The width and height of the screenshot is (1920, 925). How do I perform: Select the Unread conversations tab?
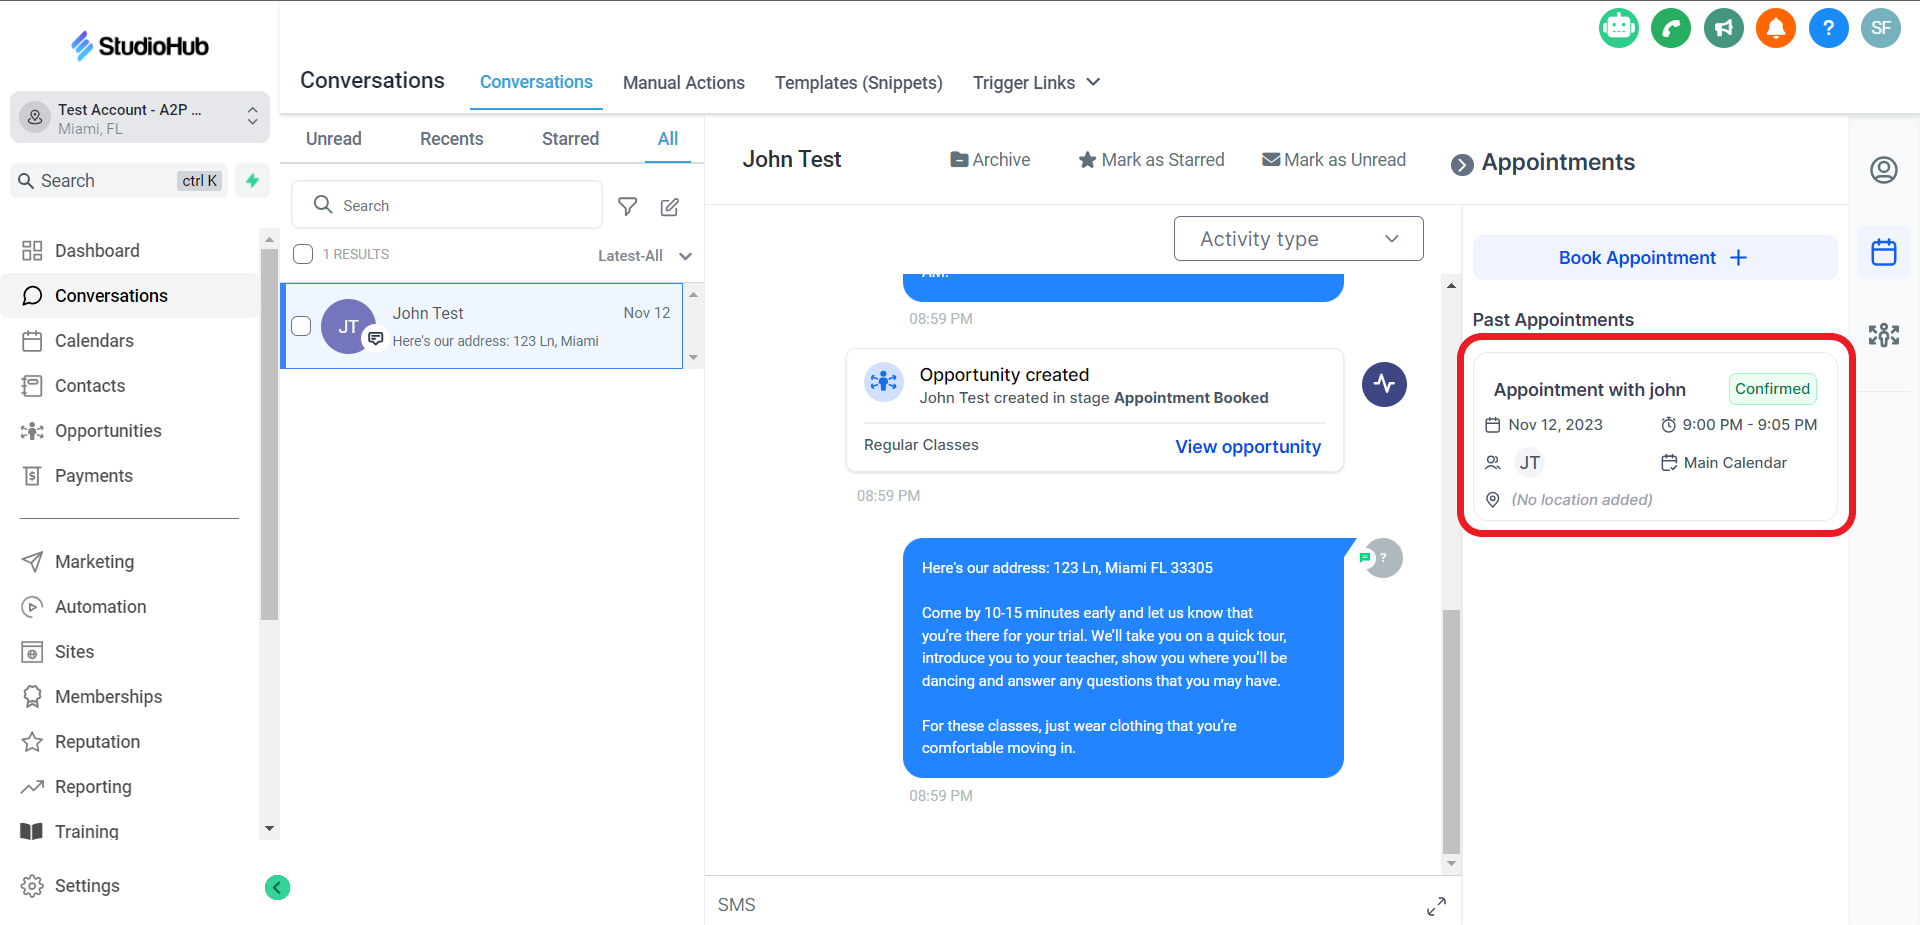(334, 139)
